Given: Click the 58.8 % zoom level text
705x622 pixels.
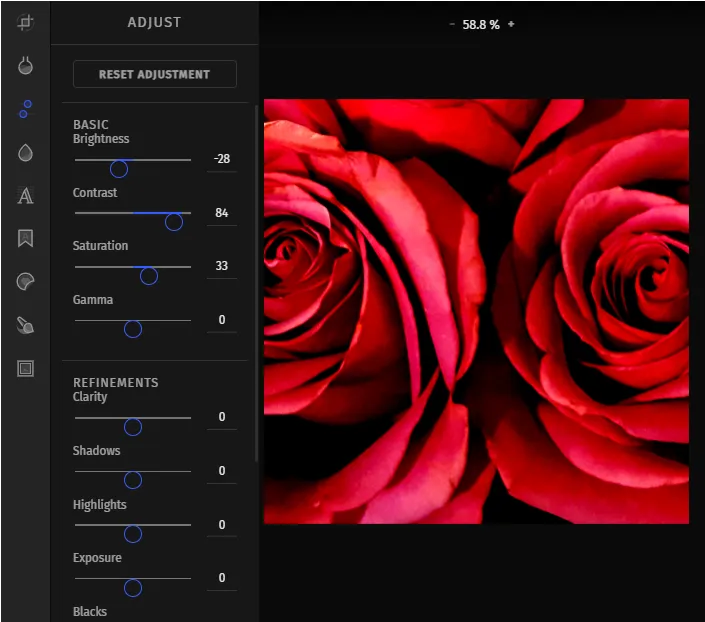Looking at the screenshot, I should [481, 25].
